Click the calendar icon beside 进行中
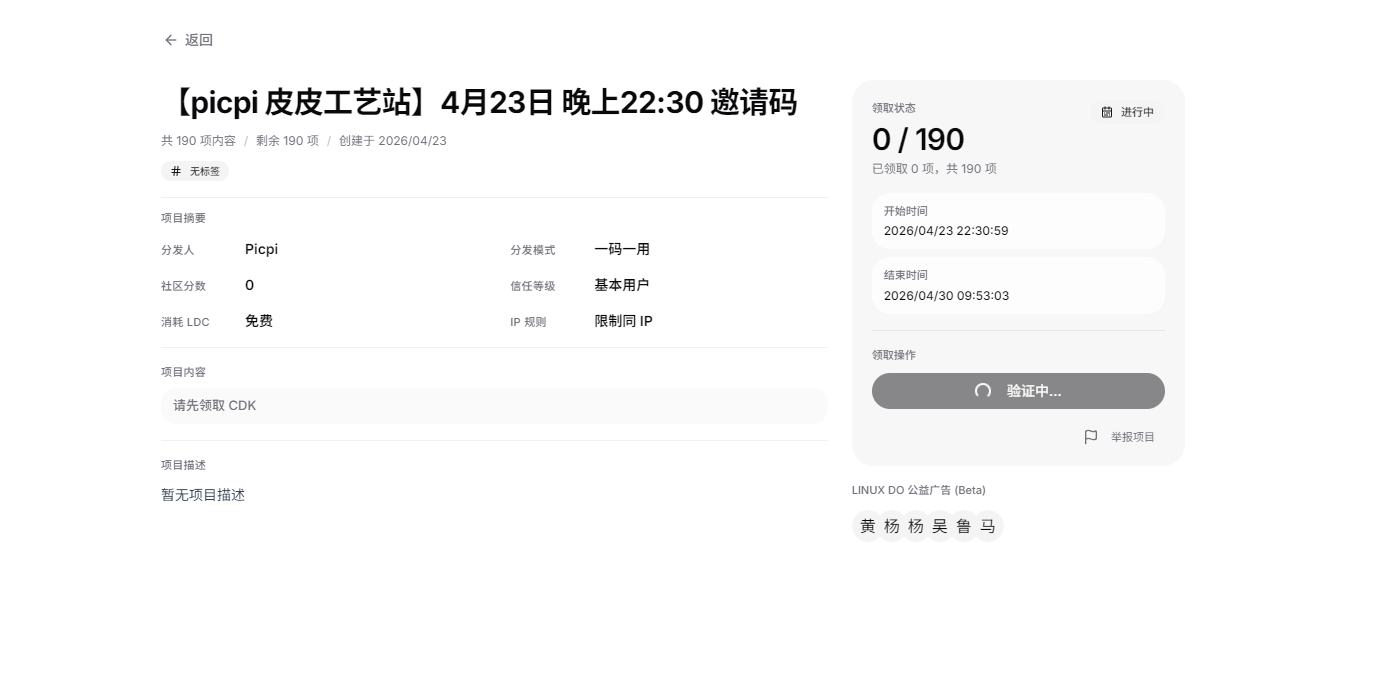 pos(1107,112)
